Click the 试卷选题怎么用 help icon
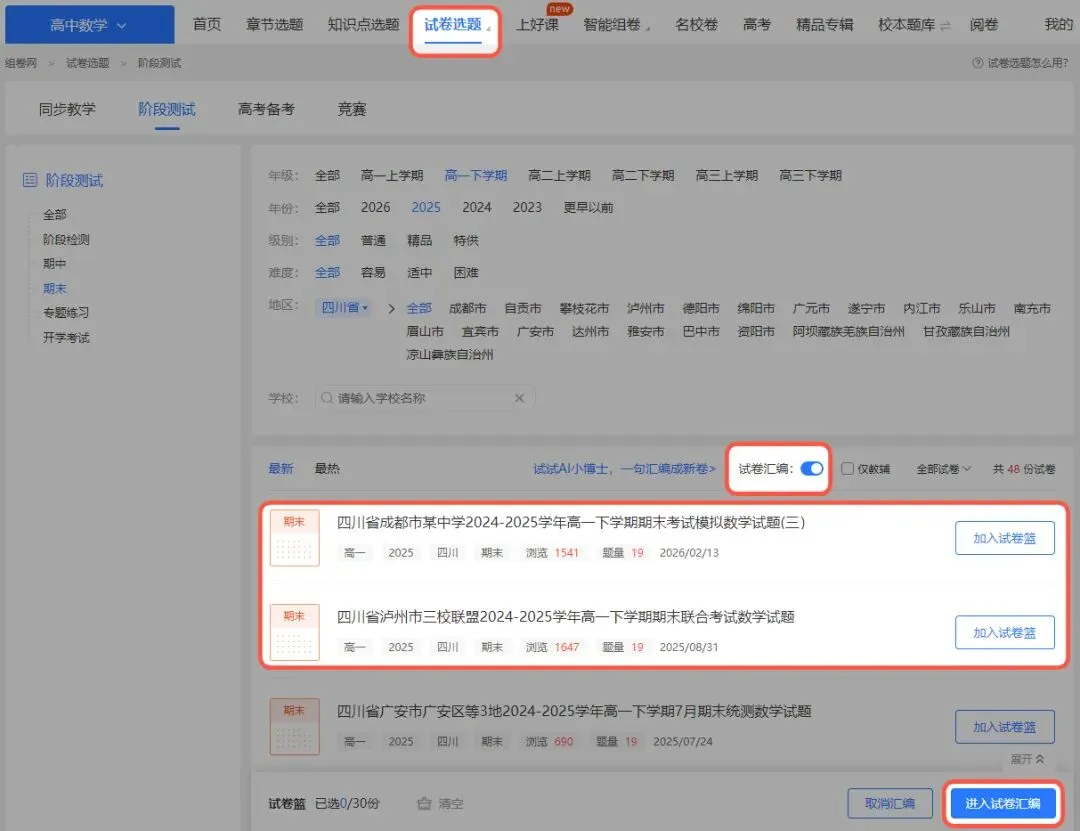This screenshot has height=831, width=1080. (x=977, y=63)
